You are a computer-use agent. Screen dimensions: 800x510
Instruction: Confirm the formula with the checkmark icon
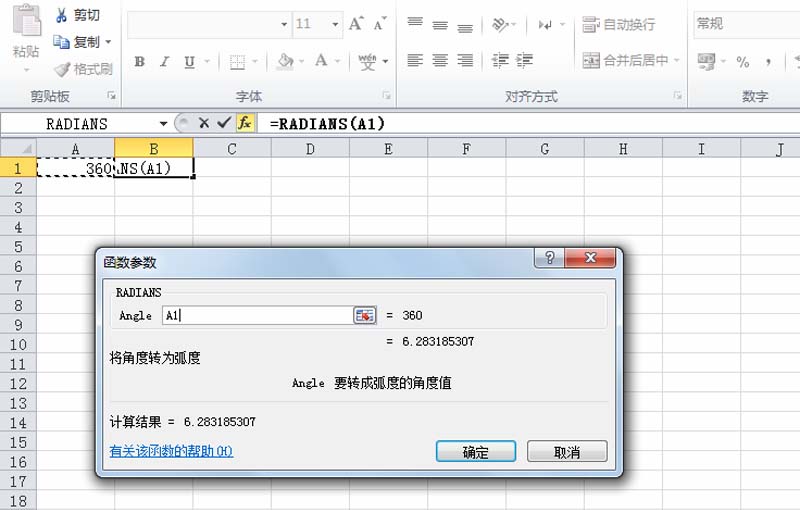[x=224, y=123]
